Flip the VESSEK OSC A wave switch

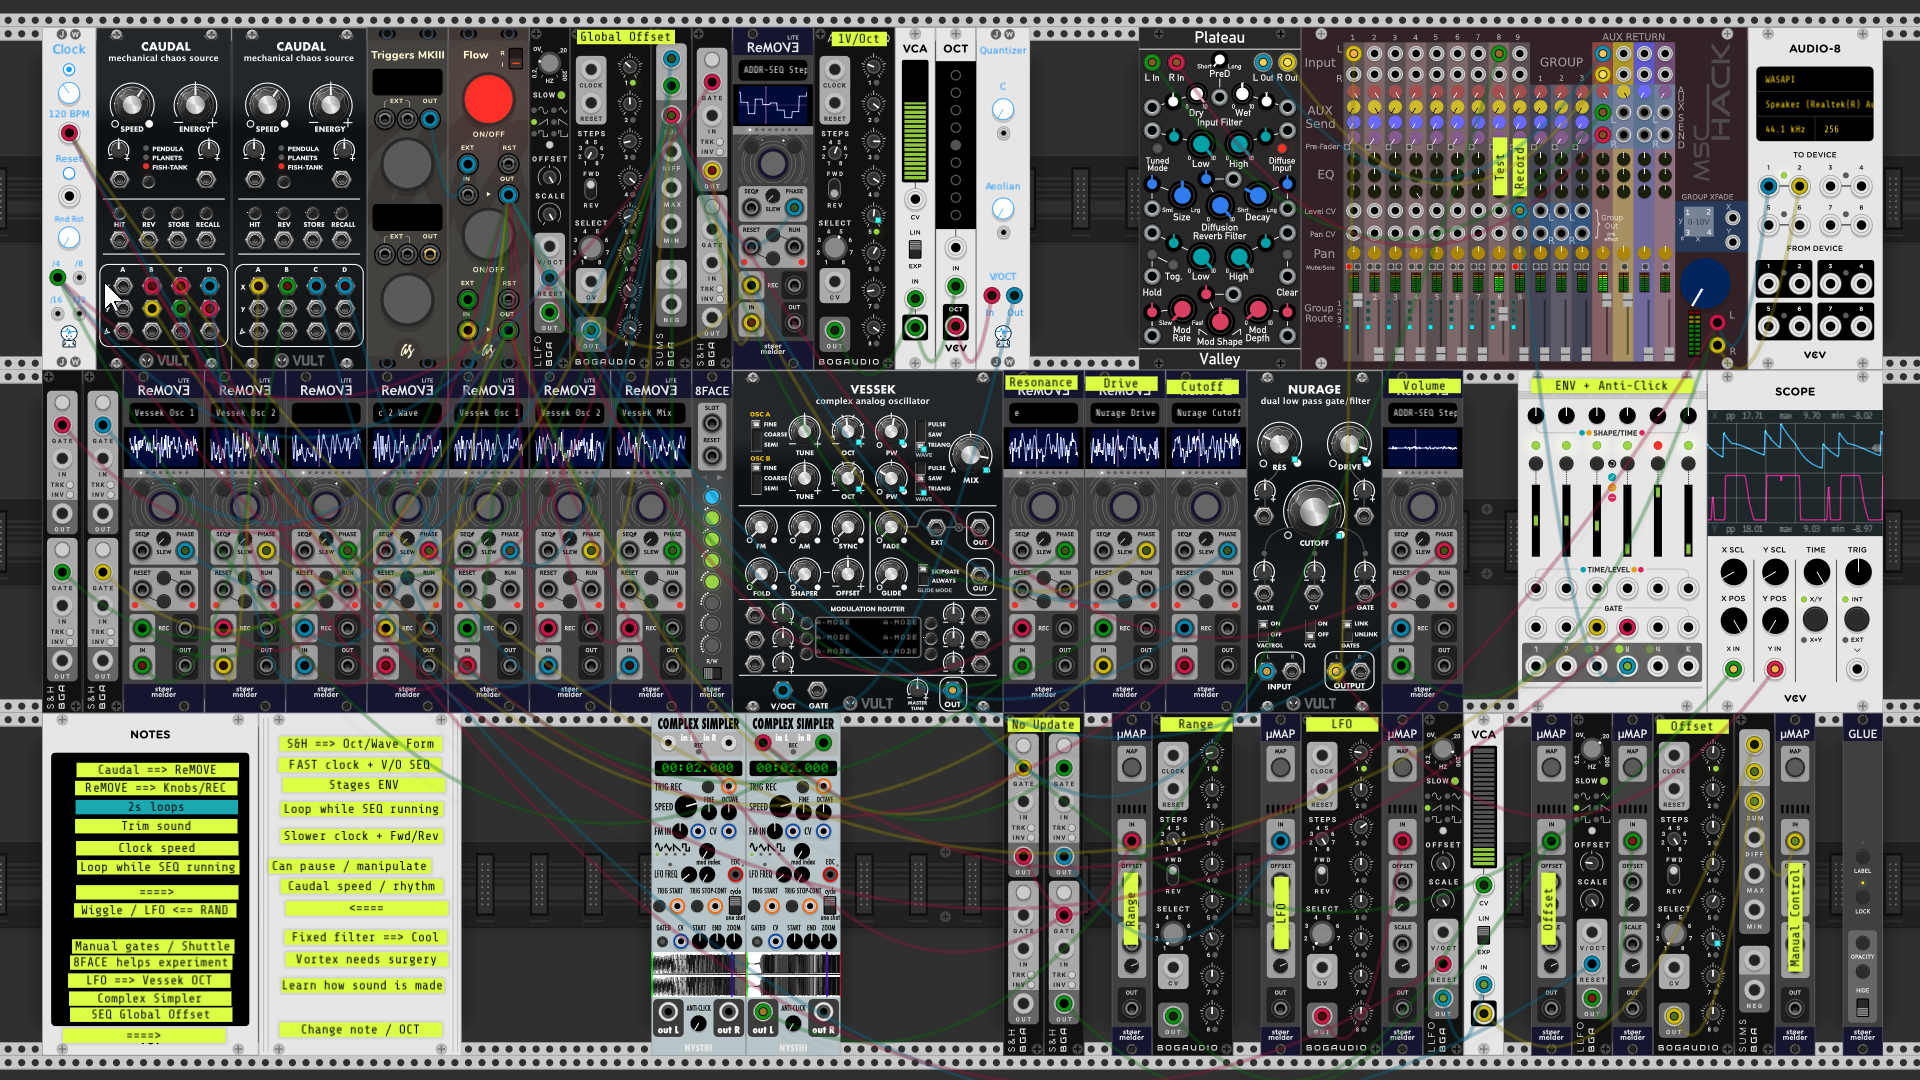coord(920,434)
